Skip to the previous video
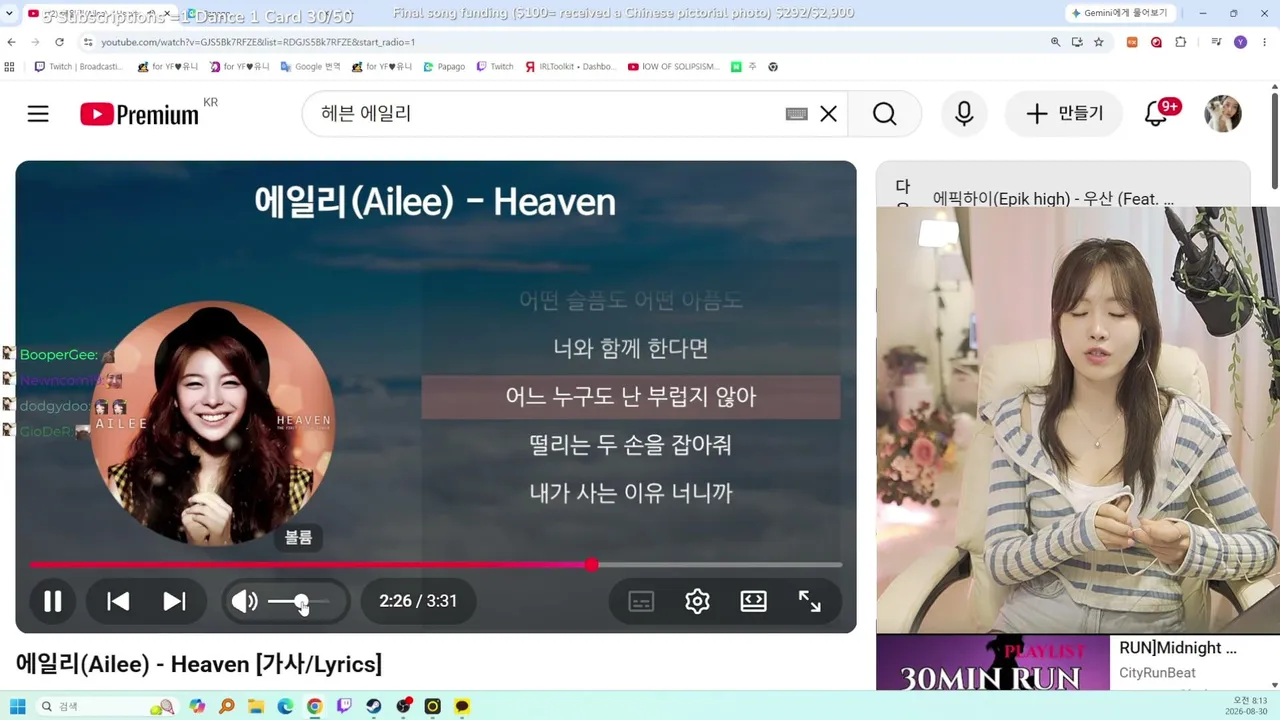The width and height of the screenshot is (1280, 720). click(x=118, y=601)
